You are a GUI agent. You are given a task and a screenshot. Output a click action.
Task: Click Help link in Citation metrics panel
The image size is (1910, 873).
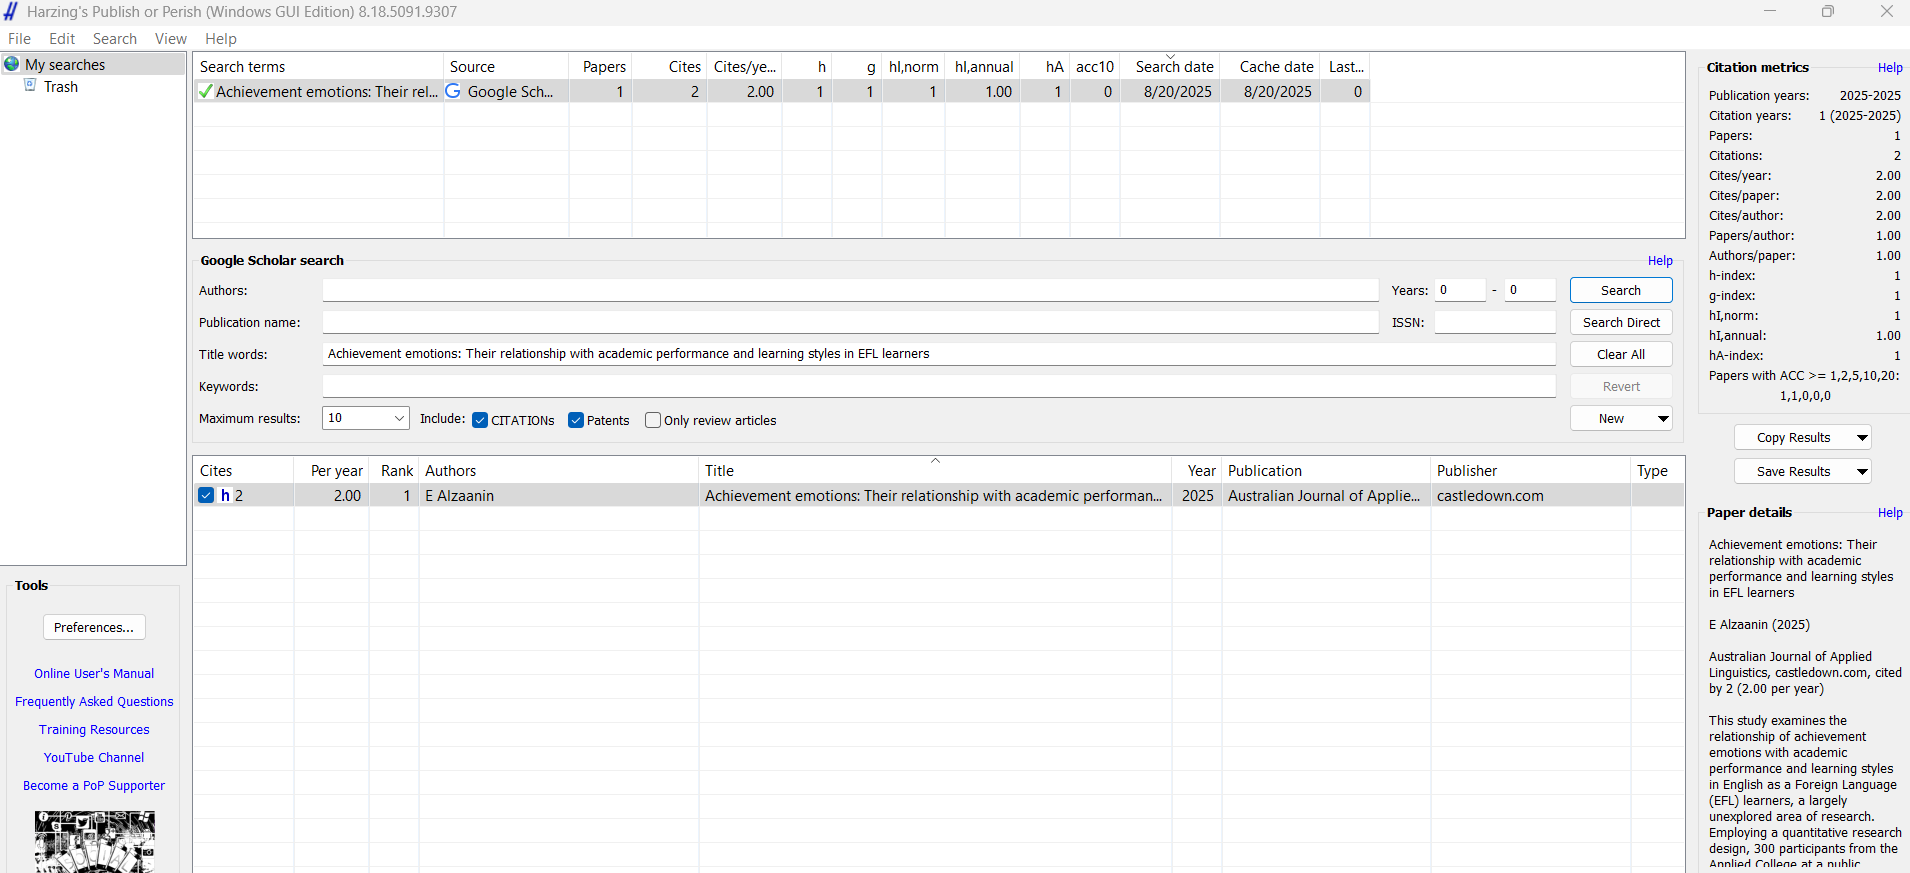pyautogui.click(x=1890, y=68)
